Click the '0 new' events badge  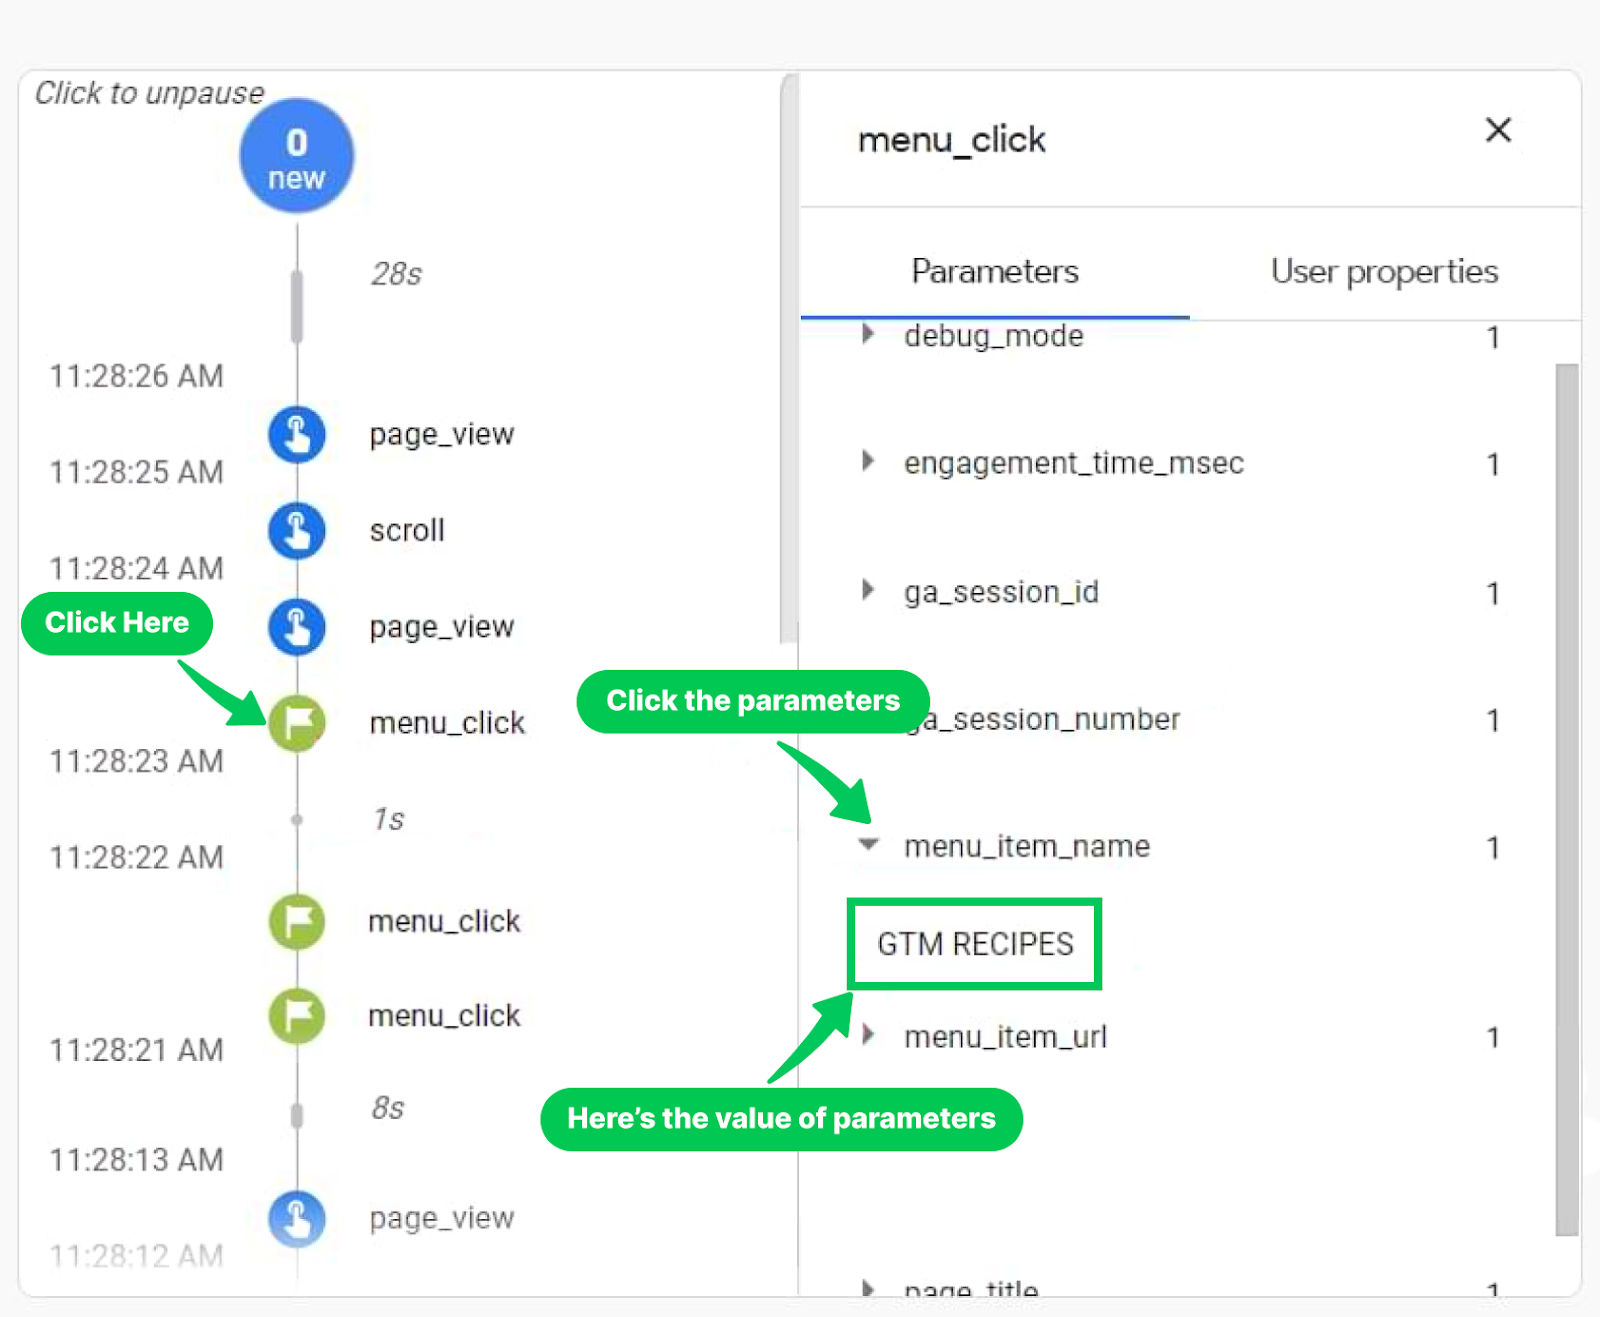pos(296,155)
